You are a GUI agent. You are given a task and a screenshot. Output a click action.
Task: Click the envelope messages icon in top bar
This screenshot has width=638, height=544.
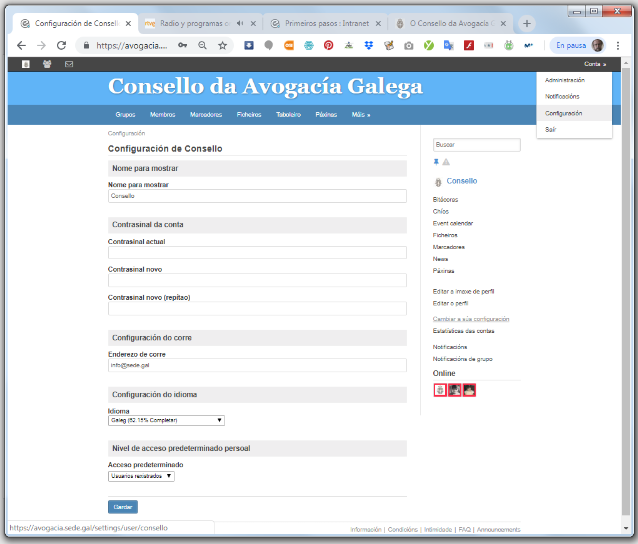click(69, 64)
